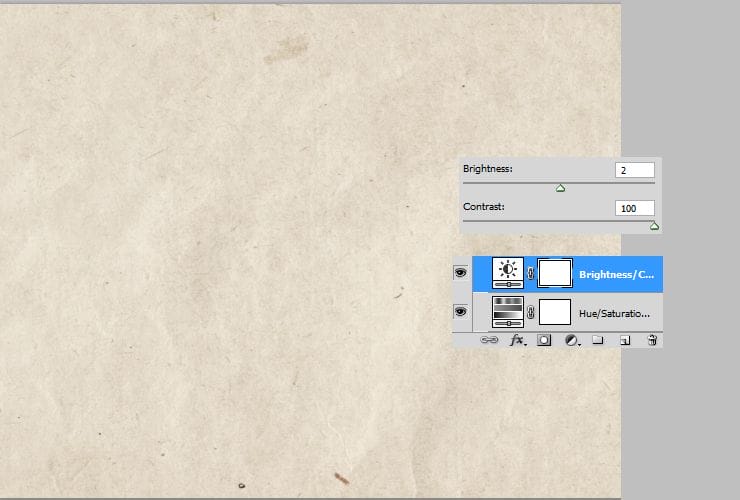740x500 pixels.
Task: Hide the Brightness/Contrast layer
Action: (461, 272)
